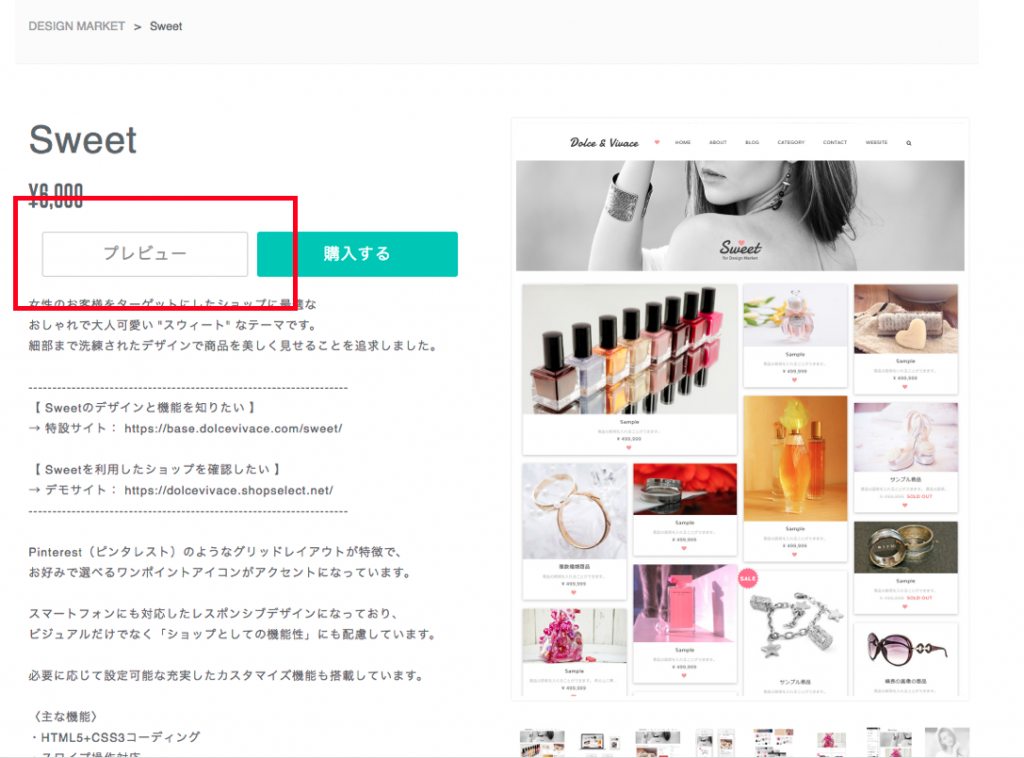
Task: Click the ・HTML5+CSS3コーディング feature line
Action: pos(115,737)
